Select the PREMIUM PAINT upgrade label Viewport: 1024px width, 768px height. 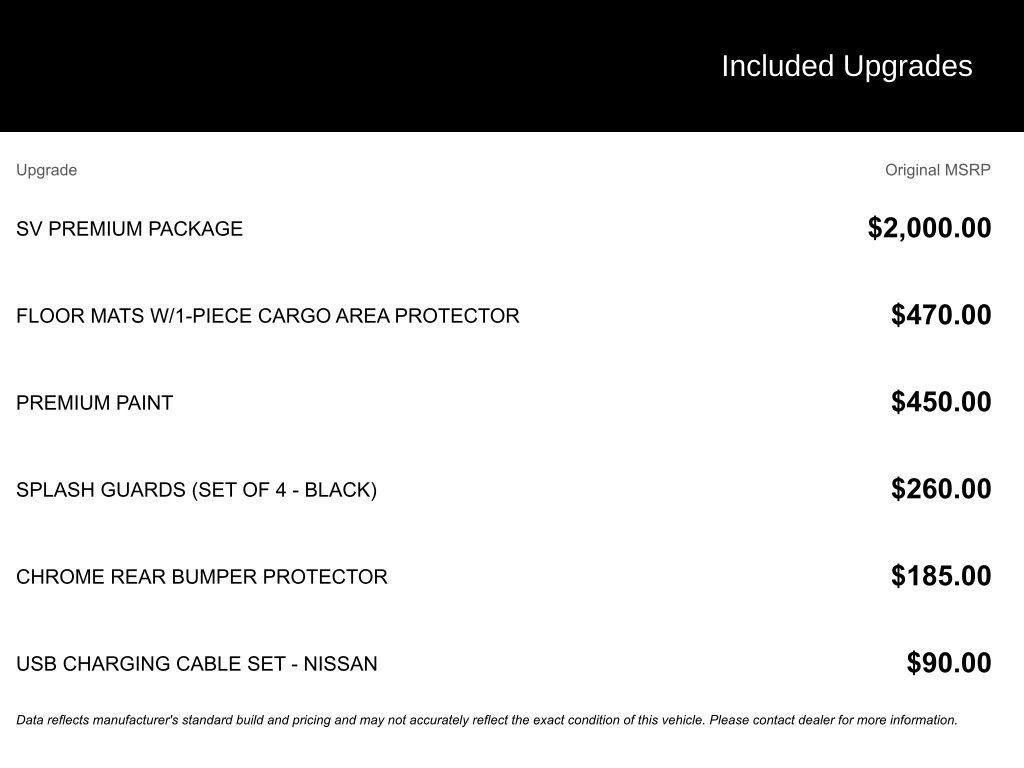[95, 403]
